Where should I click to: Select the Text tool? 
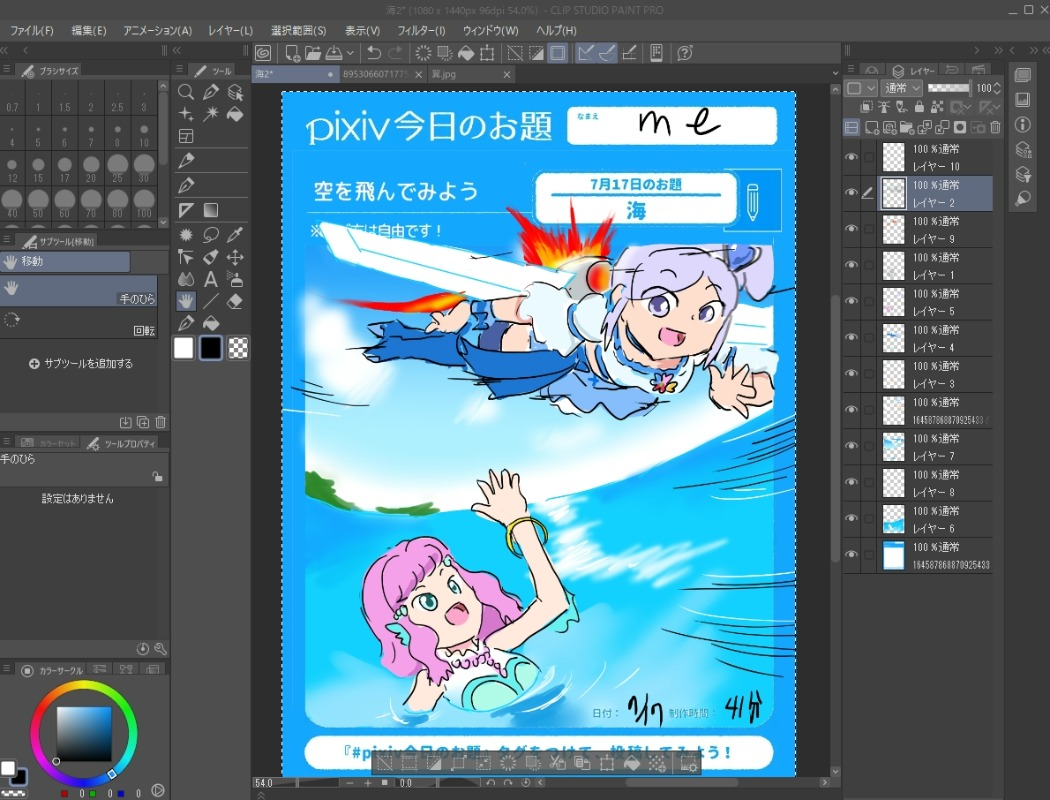click(211, 279)
